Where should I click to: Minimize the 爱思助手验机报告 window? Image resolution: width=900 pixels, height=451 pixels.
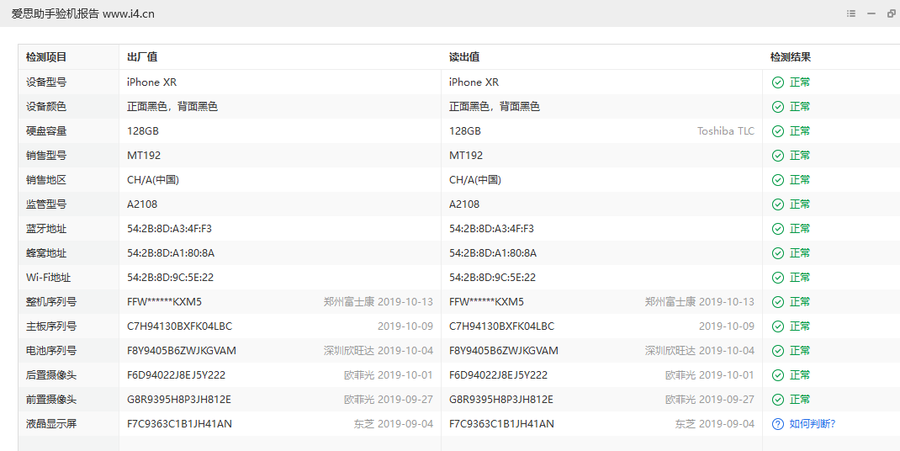click(871, 13)
